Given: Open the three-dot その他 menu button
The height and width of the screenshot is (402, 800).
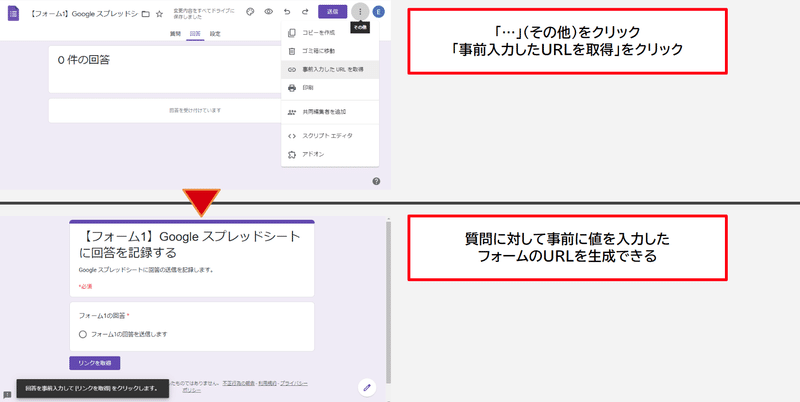Looking at the screenshot, I should [x=360, y=12].
